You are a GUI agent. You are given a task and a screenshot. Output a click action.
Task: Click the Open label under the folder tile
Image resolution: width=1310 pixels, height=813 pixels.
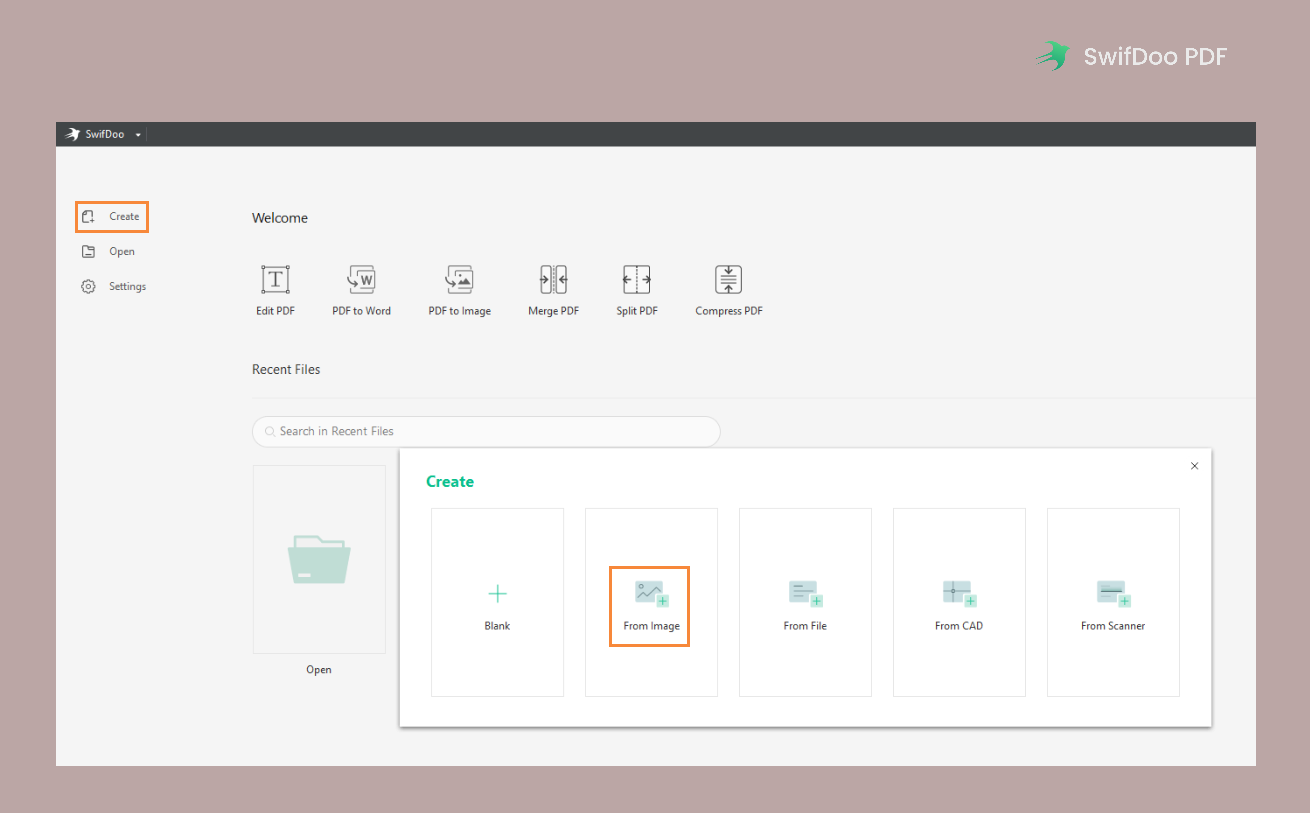tap(319, 670)
